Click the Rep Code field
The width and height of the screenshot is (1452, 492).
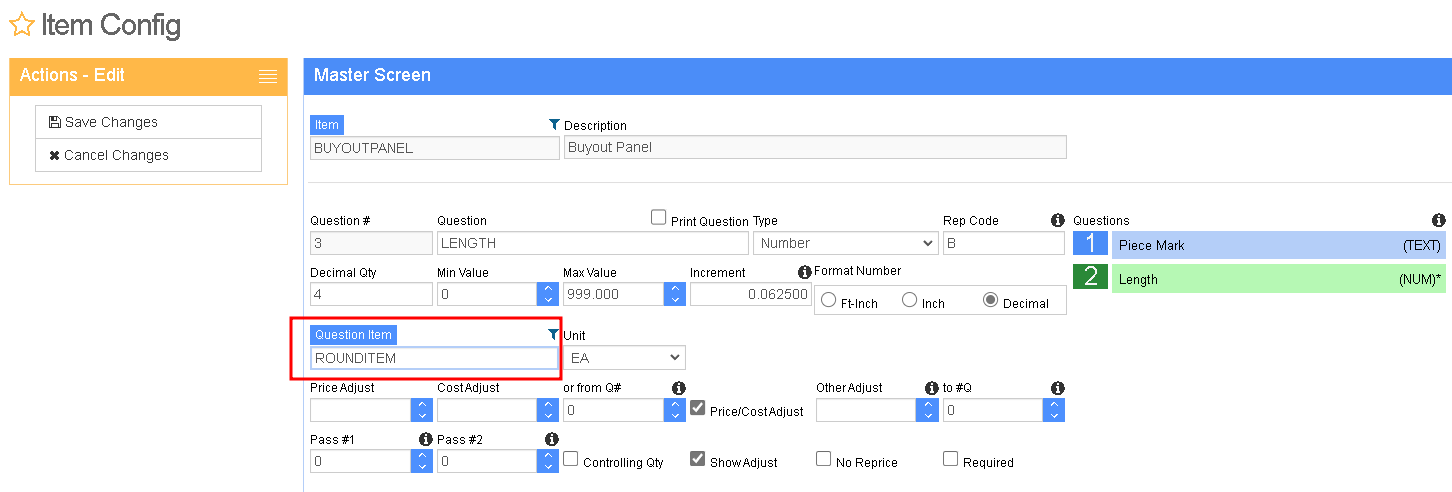pyautogui.click(x=1004, y=243)
